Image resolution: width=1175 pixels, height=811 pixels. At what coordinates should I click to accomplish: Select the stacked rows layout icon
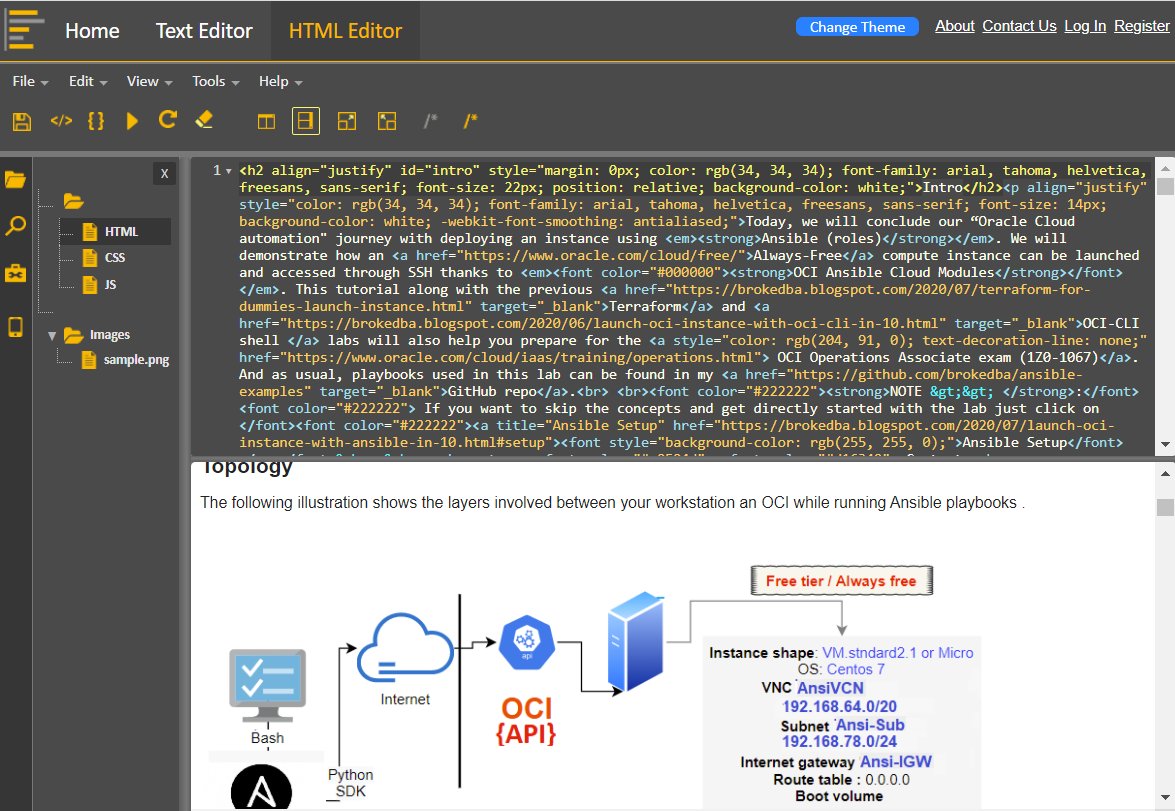click(x=305, y=121)
